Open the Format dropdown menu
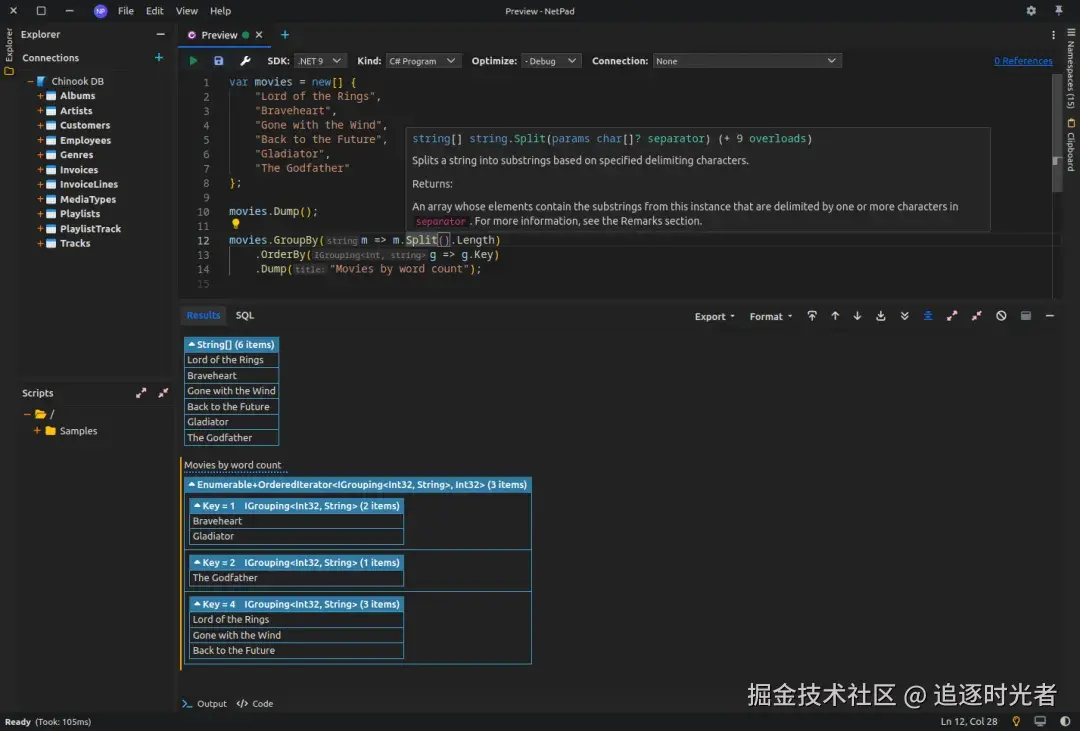The height and width of the screenshot is (731, 1080). tap(771, 316)
